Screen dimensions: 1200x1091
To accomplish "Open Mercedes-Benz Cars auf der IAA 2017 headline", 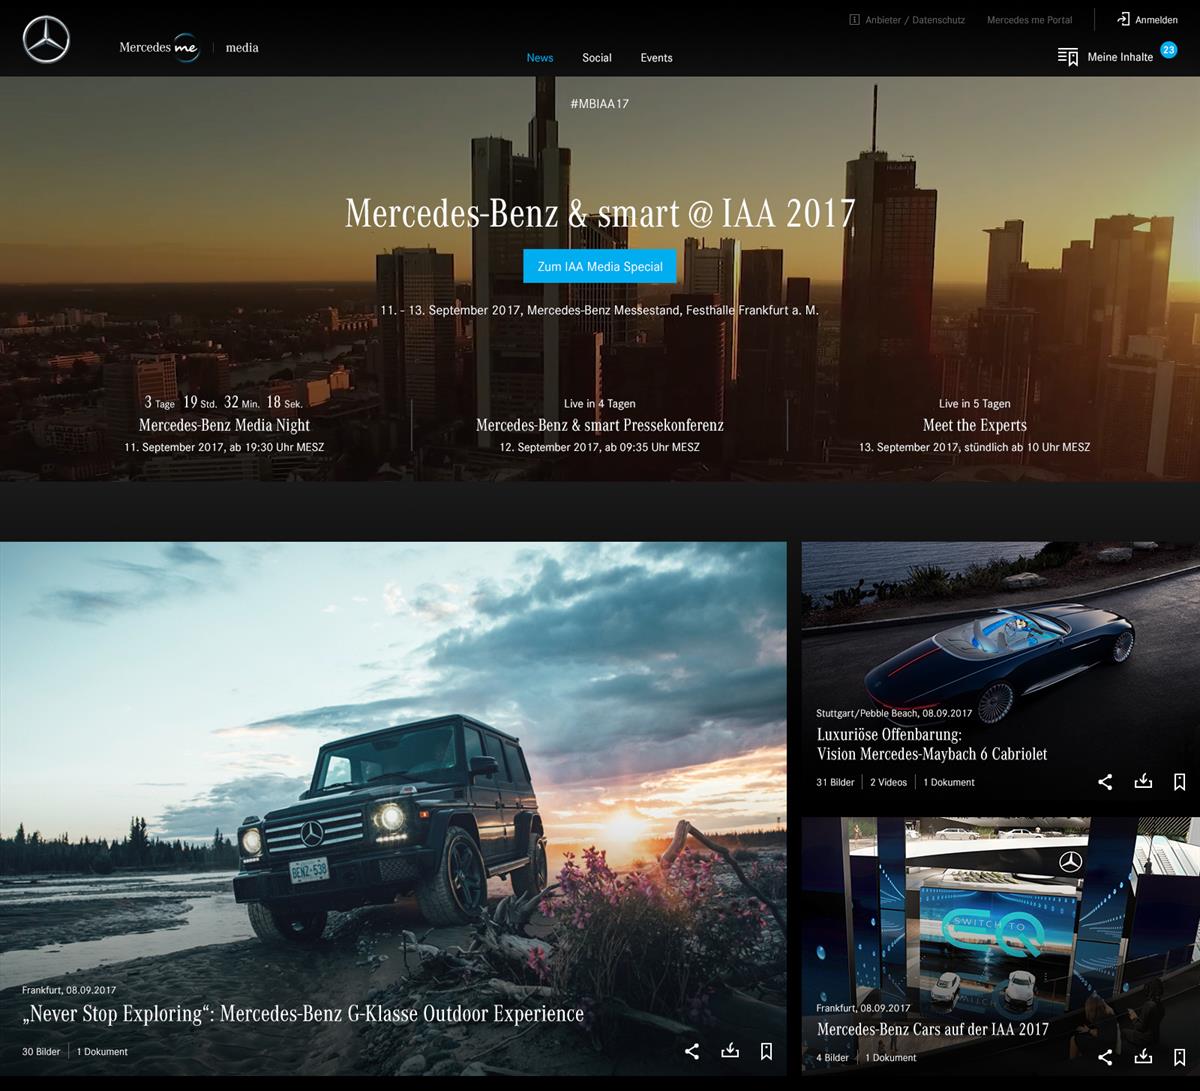I will coord(933,1029).
